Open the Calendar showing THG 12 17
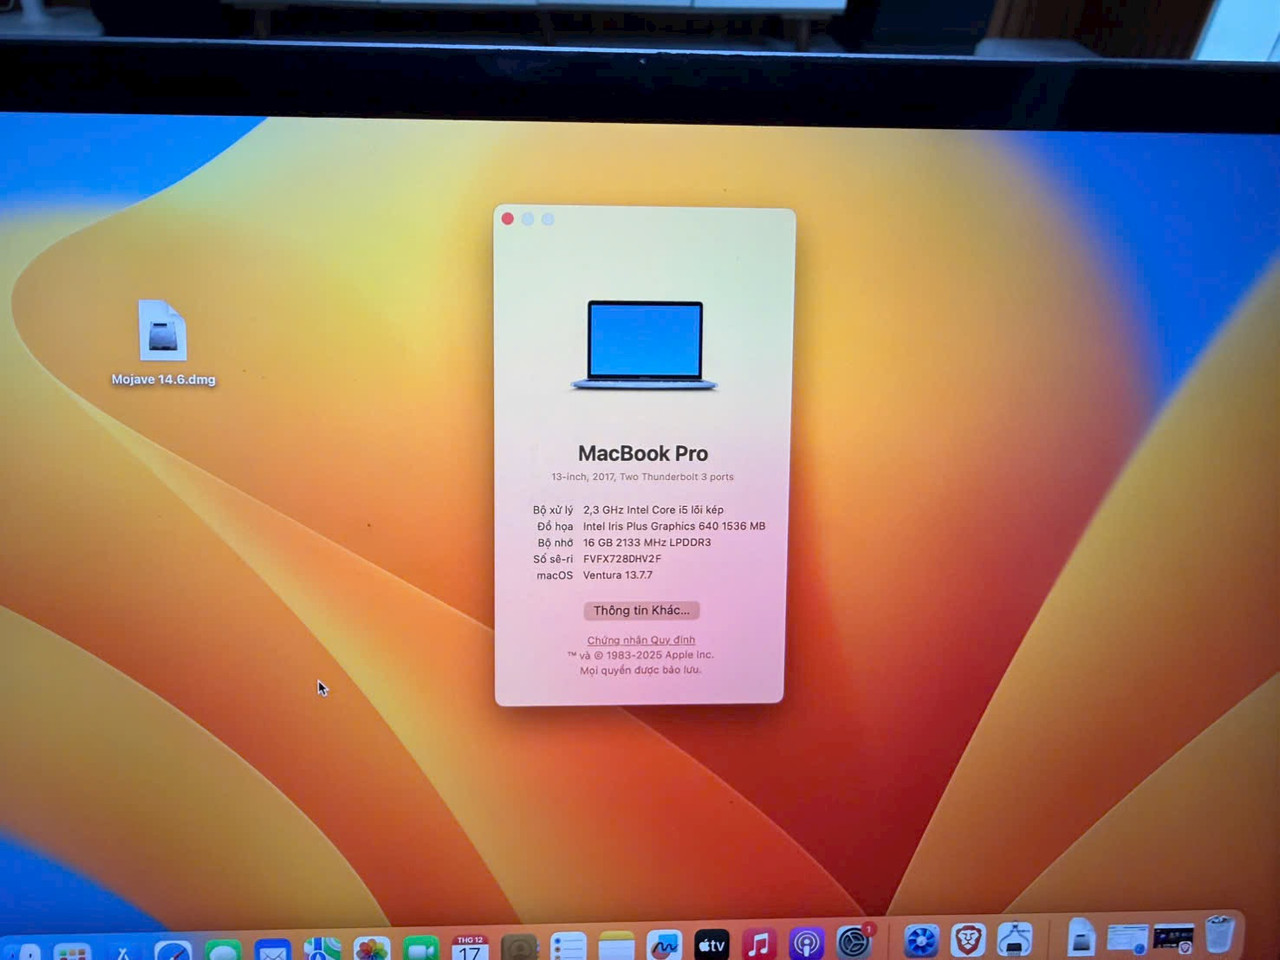 (470, 948)
